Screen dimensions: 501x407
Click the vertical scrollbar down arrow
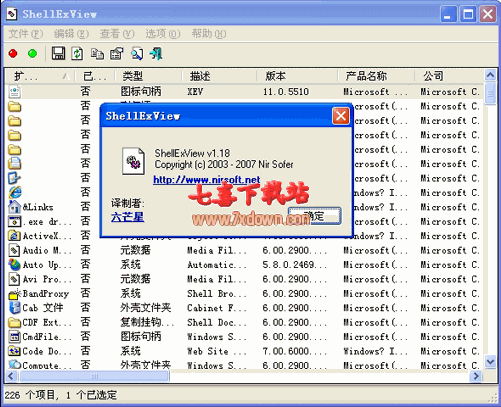tap(490, 361)
